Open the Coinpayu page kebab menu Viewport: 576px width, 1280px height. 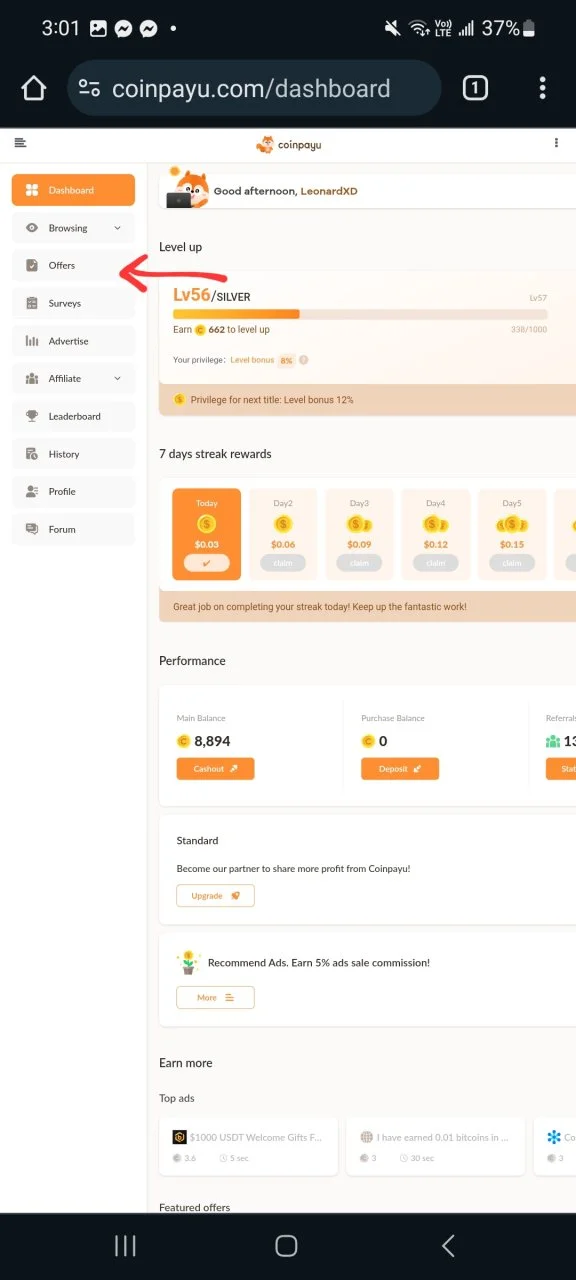557,143
